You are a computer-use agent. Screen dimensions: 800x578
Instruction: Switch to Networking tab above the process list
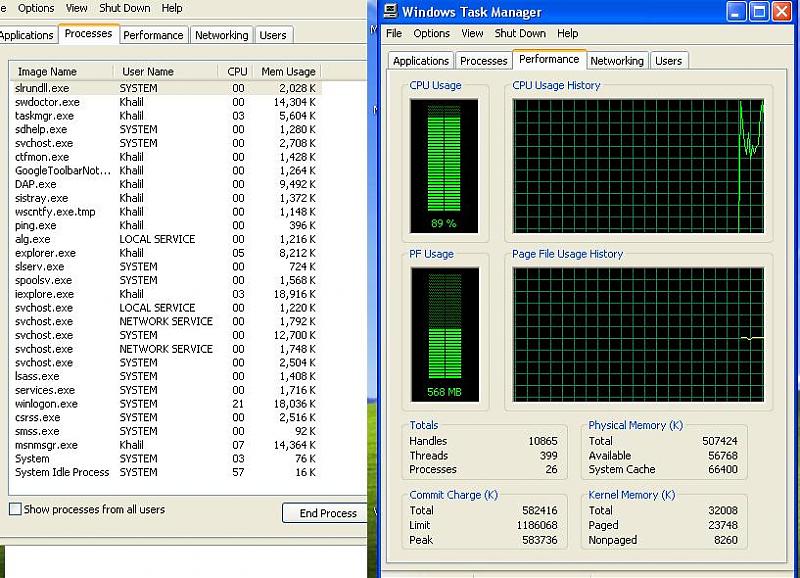(x=221, y=35)
